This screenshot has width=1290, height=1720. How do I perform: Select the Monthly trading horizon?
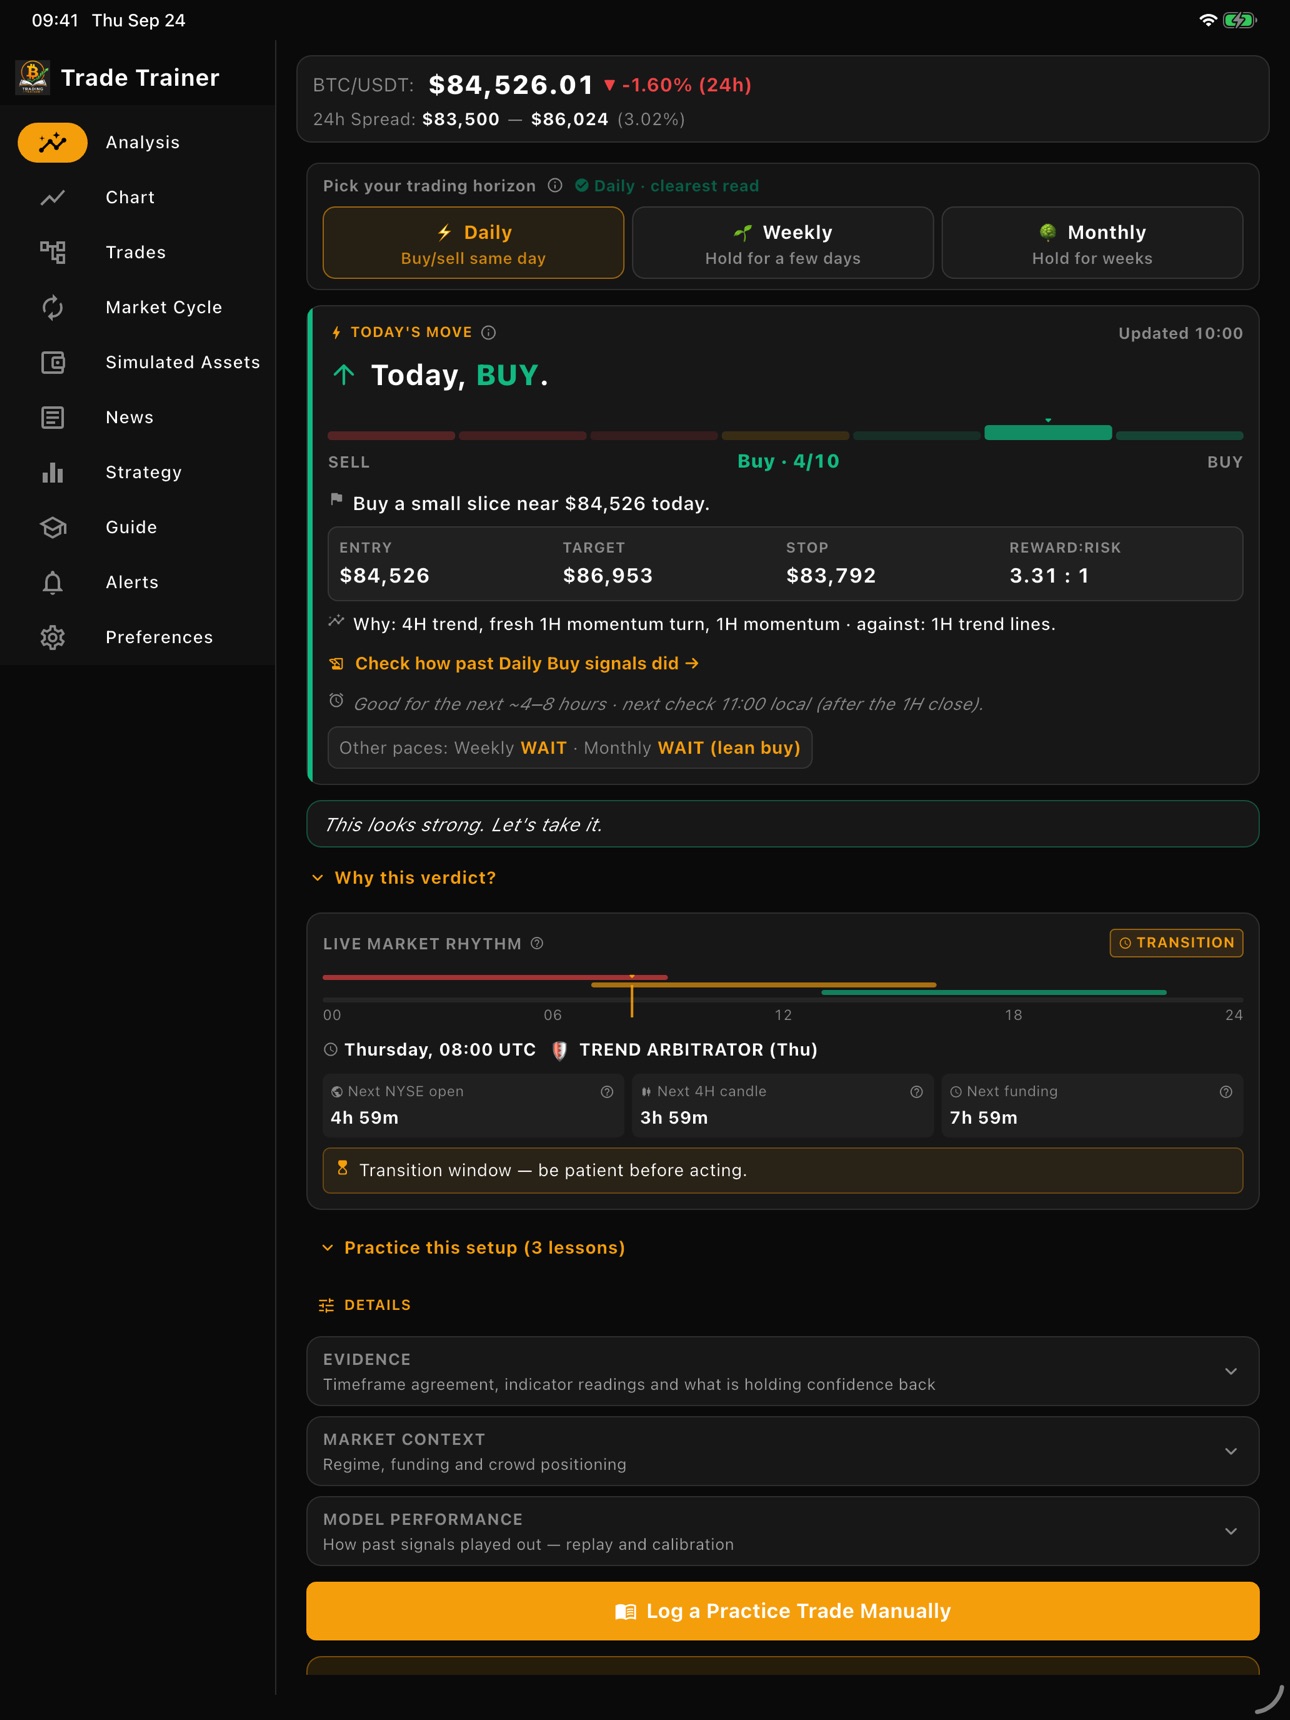click(1092, 243)
